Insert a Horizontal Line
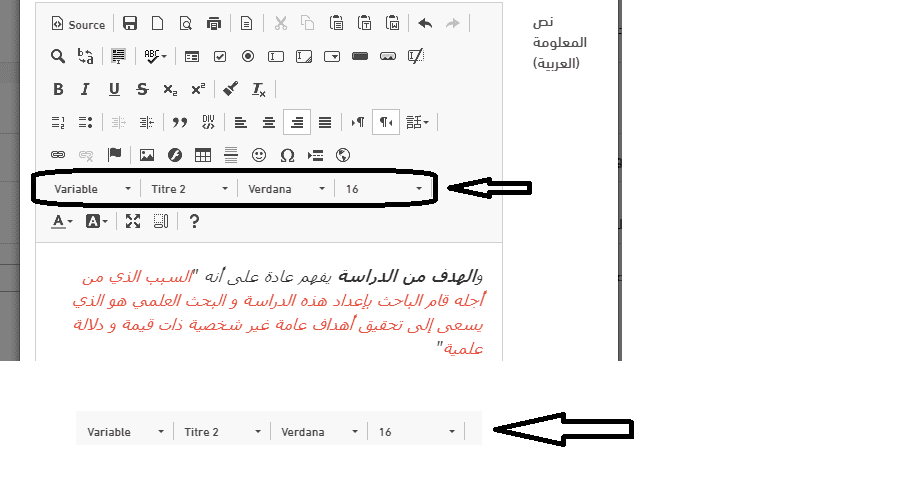The image size is (915, 494). coord(231,155)
